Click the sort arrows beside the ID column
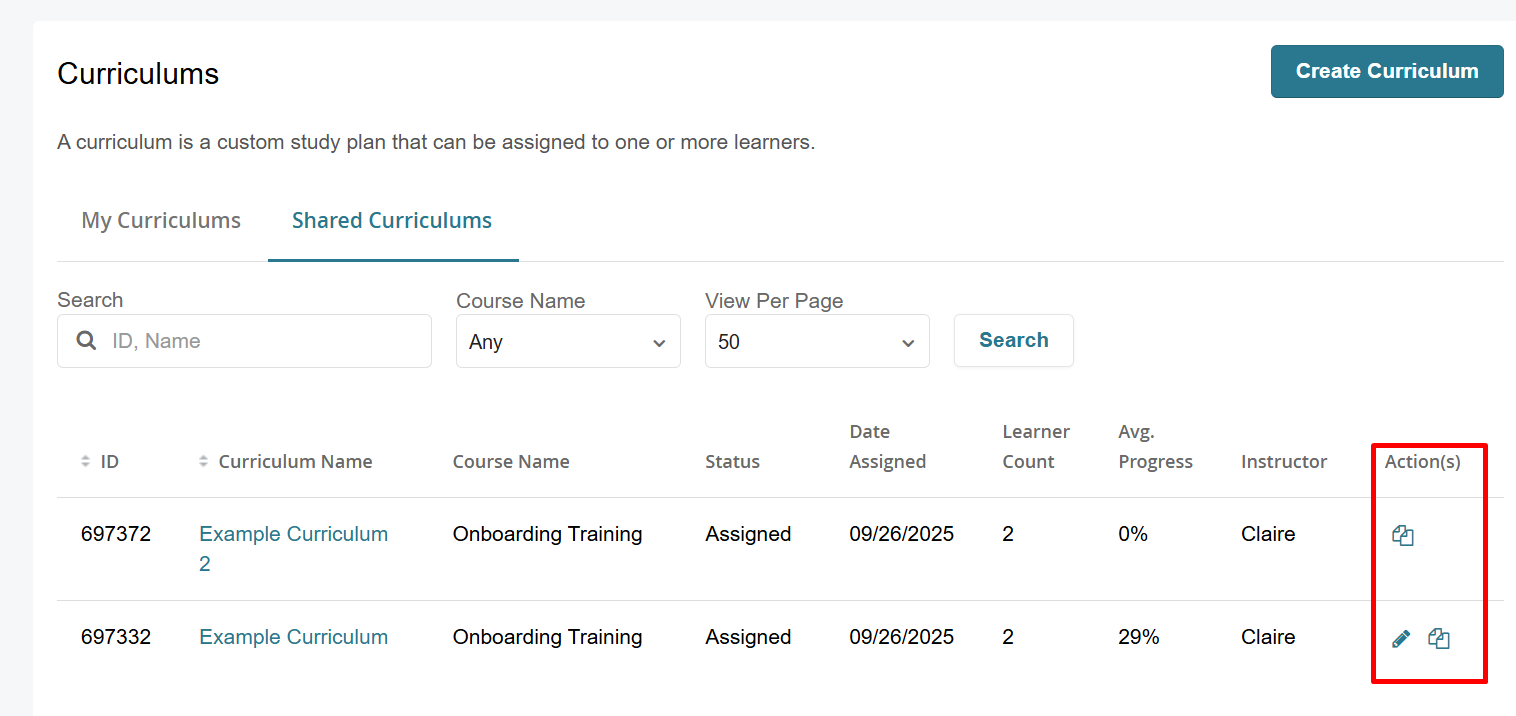This screenshot has width=1516, height=716. click(x=85, y=462)
